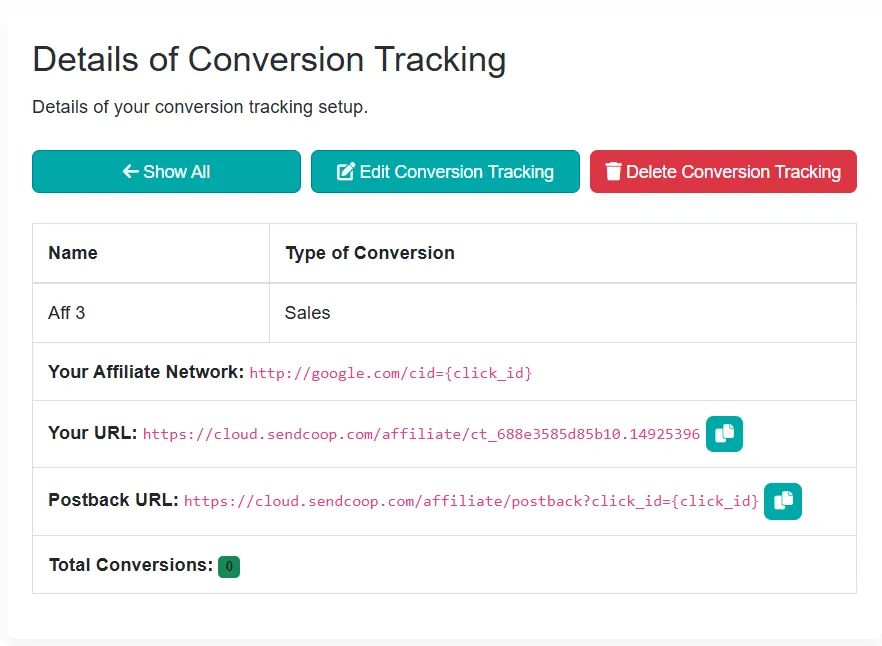This screenshot has height=646, width=882.
Task: Copy the Postback URL using copy icon
Action: (x=782, y=501)
